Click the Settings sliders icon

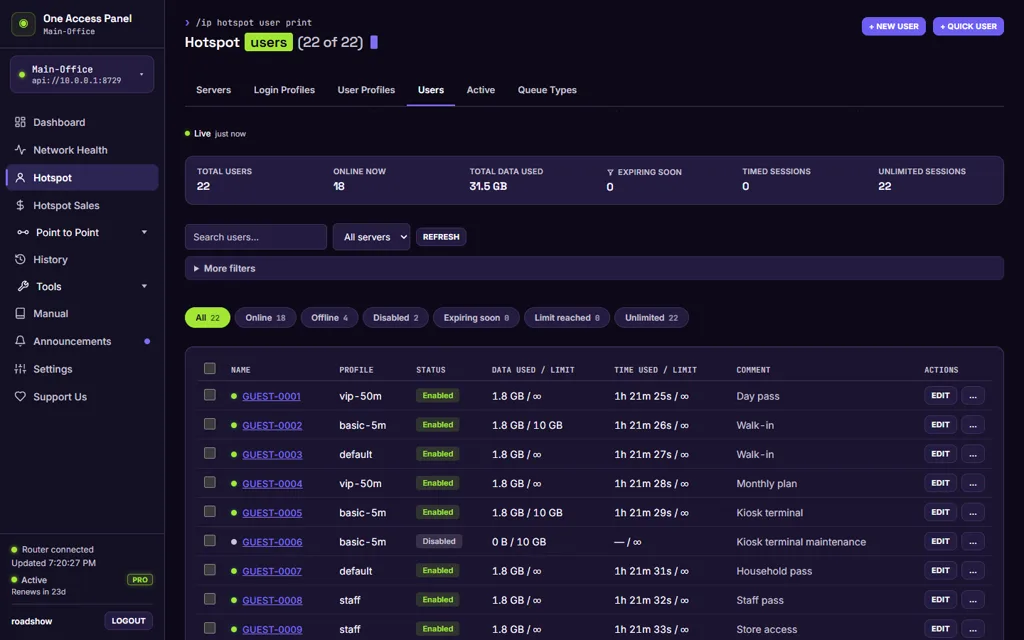20,369
